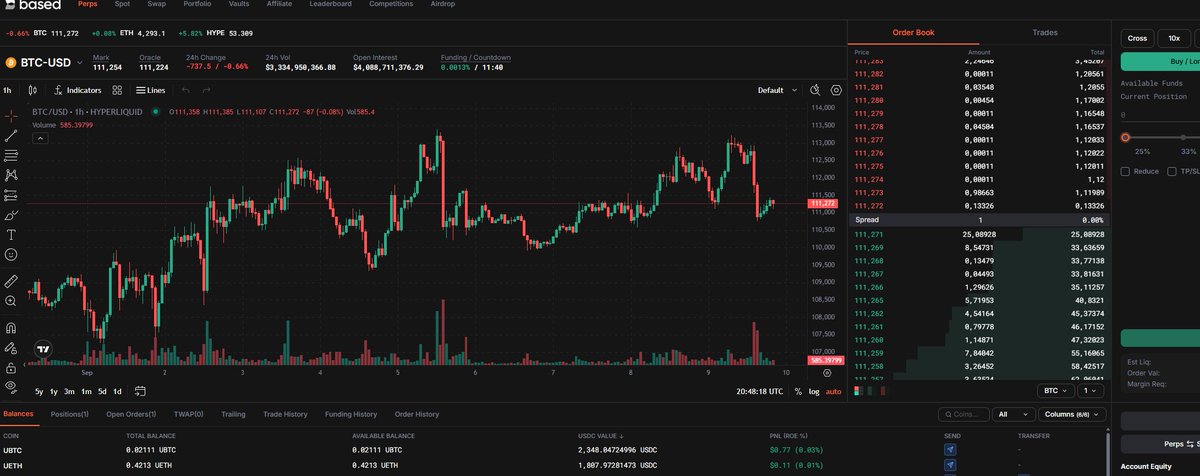Open the Cross margin mode selector
The height and width of the screenshot is (476, 1200).
[x=1137, y=38]
